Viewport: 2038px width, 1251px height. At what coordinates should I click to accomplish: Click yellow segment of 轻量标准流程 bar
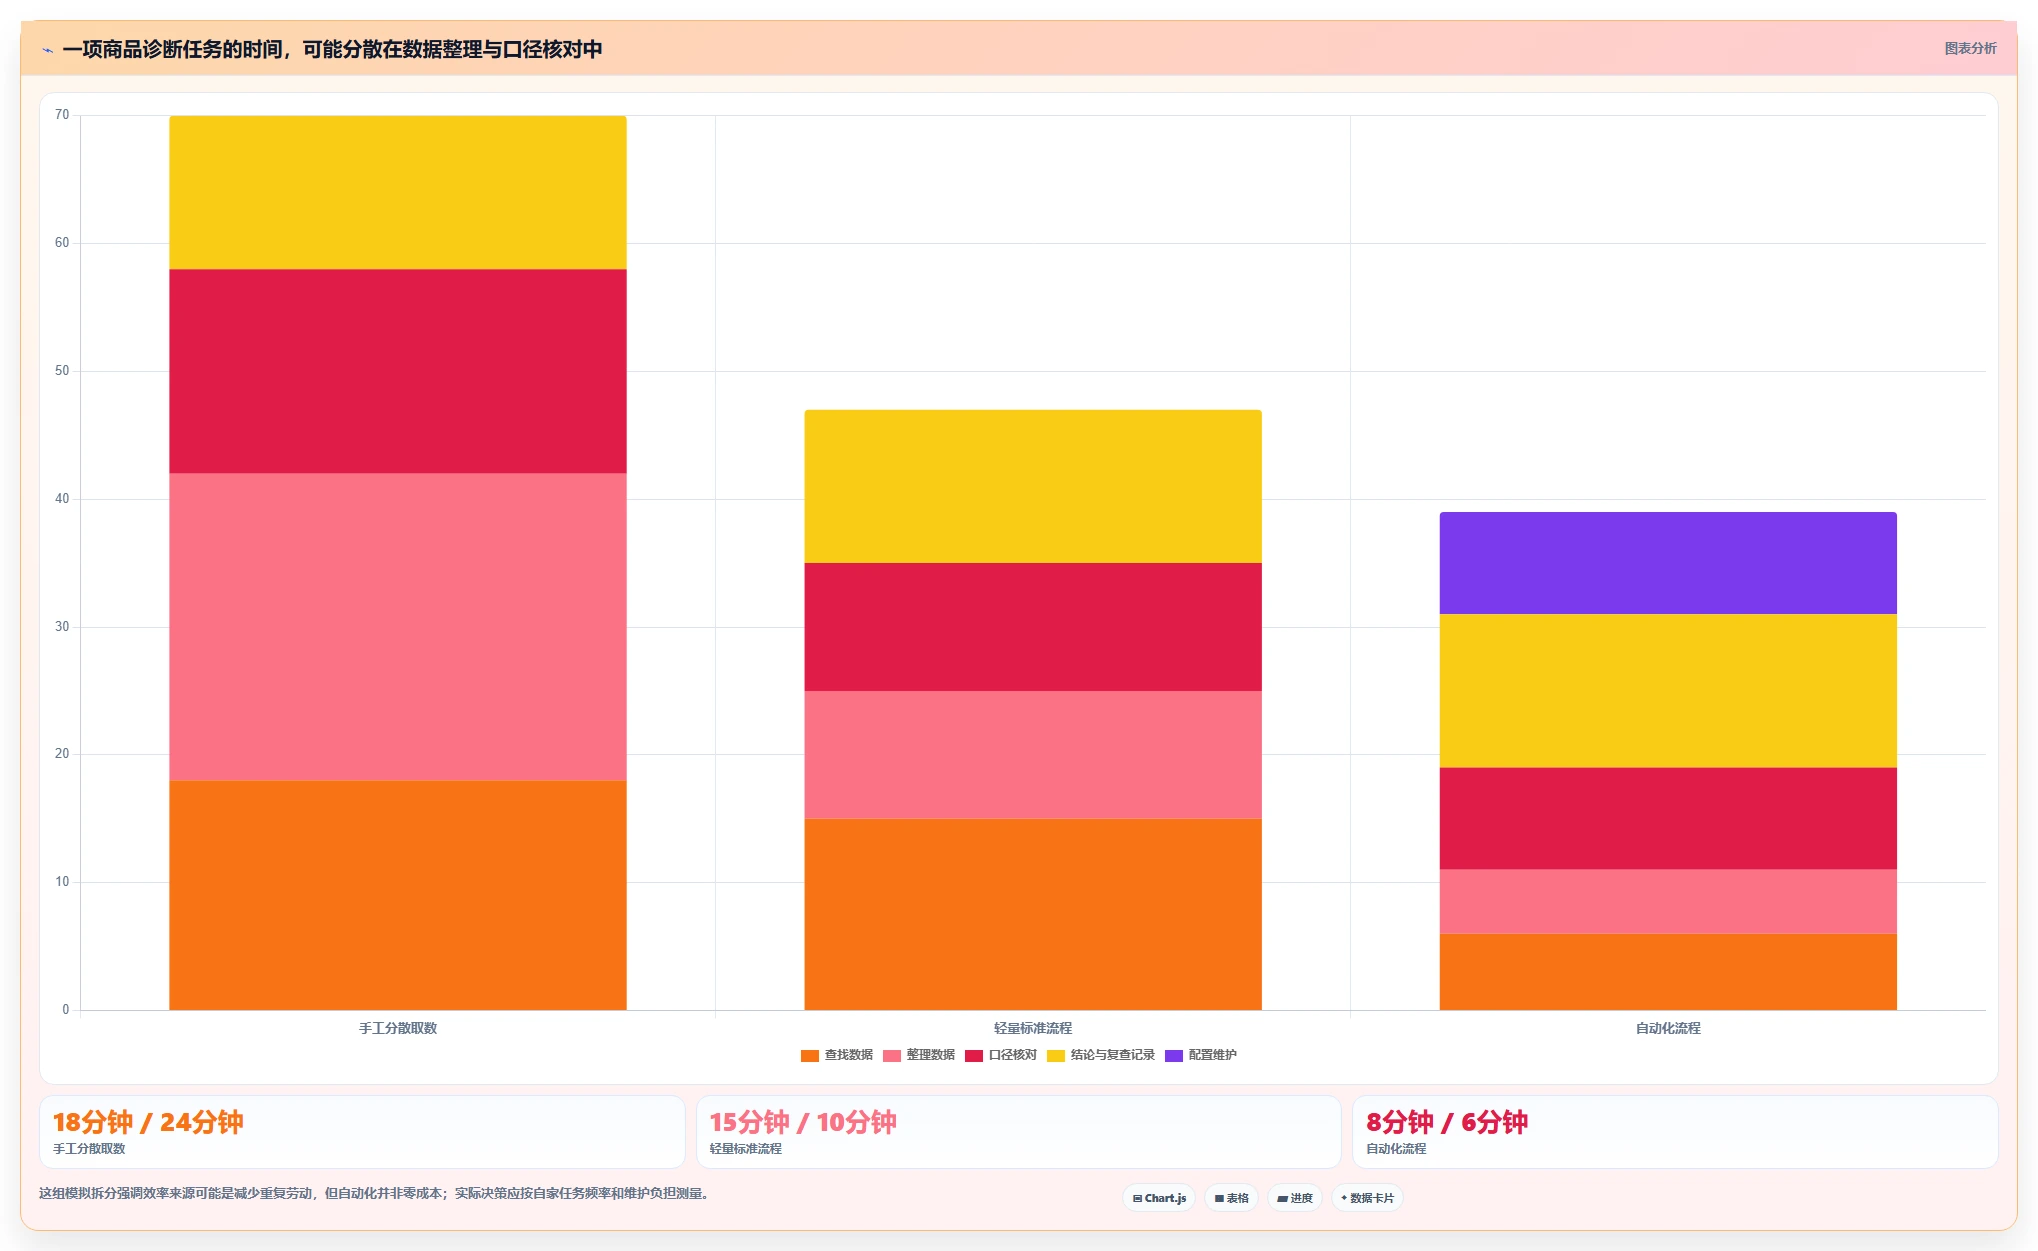point(1033,486)
